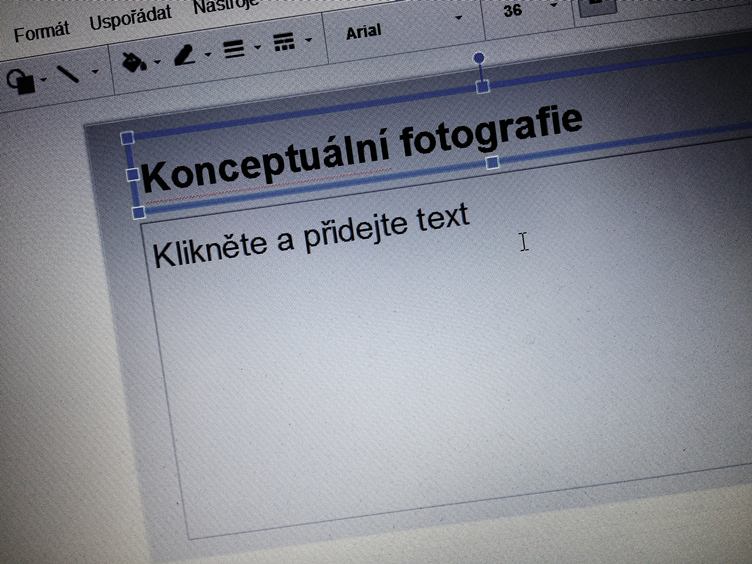Click the top-left resize handle of title box
The width and height of the screenshot is (752, 564).
pyautogui.click(x=127, y=138)
